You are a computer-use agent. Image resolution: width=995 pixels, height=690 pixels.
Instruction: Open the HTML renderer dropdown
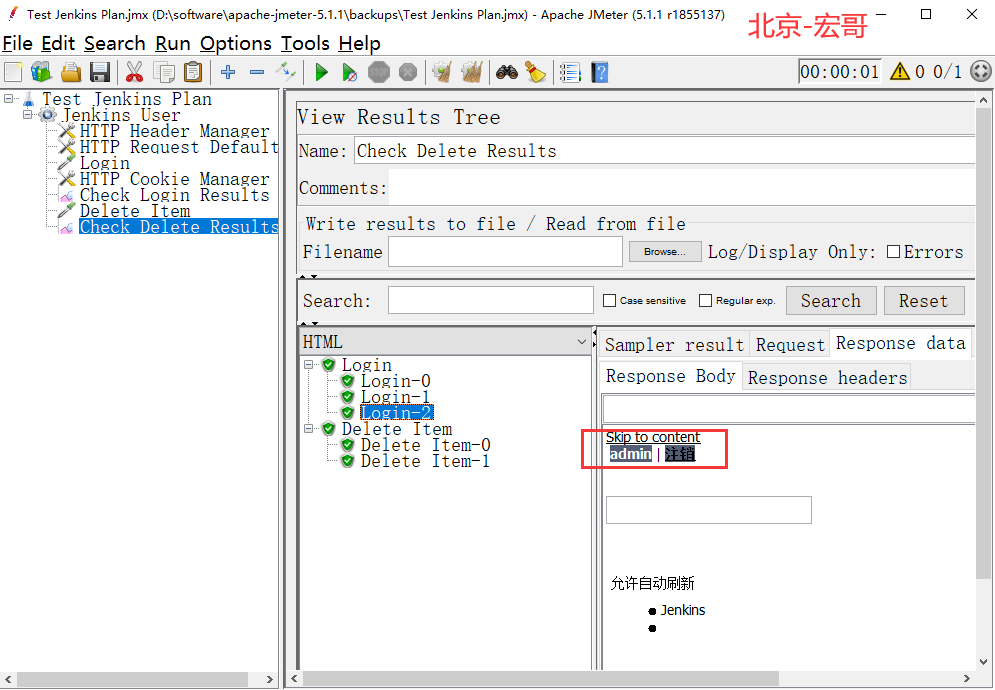pos(445,342)
